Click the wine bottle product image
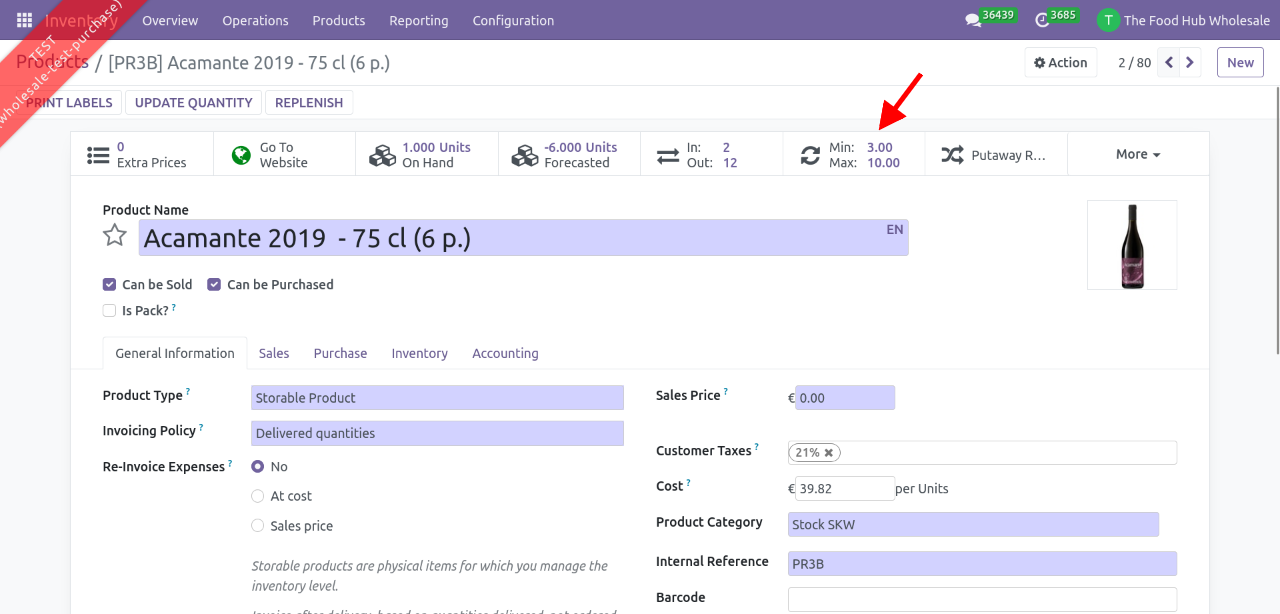The height and width of the screenshot is (614, 1280). 1132,245
